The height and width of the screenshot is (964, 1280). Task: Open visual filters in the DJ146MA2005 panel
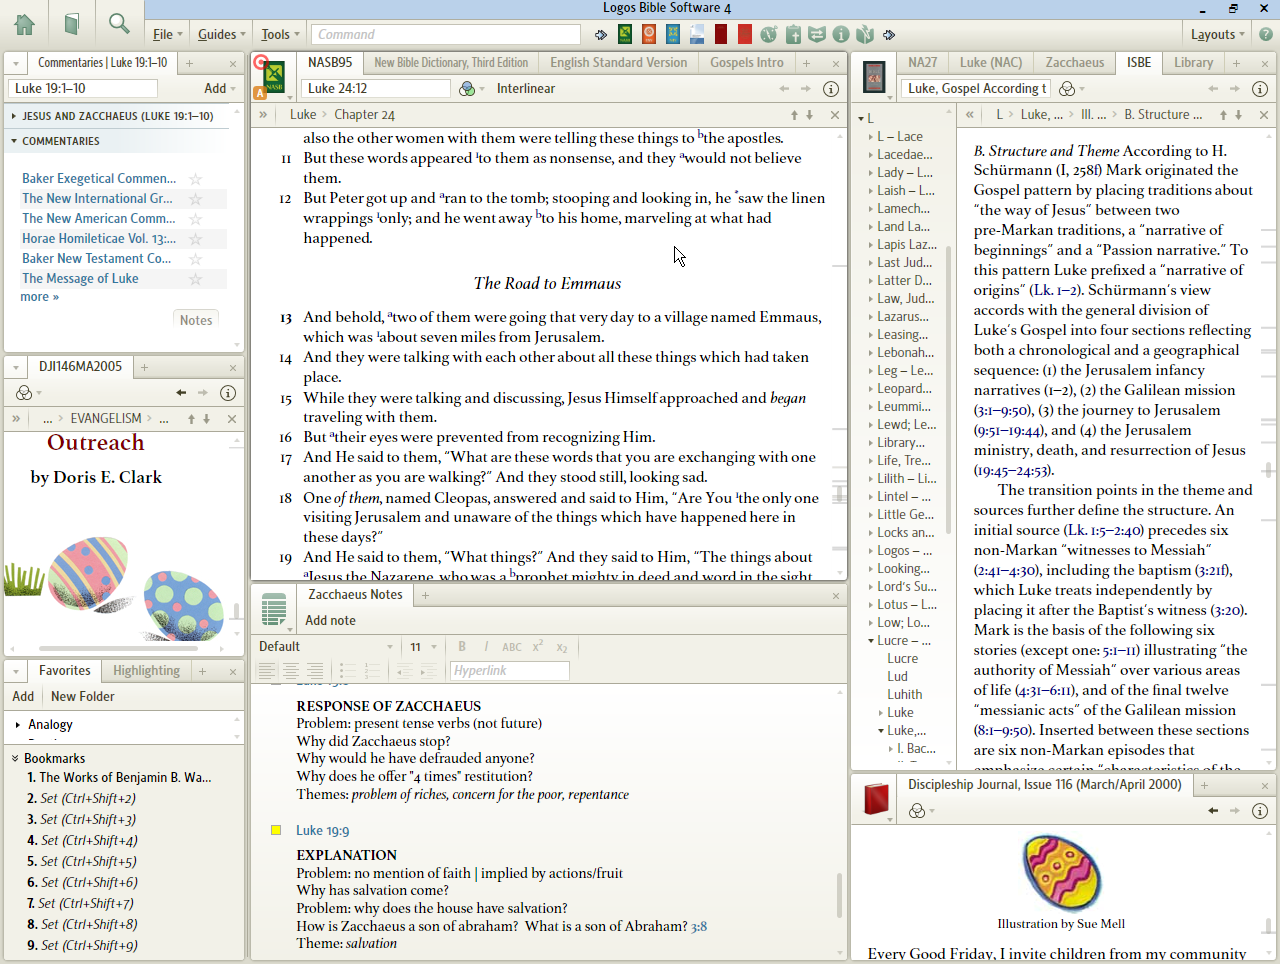[x=25, y=393]
